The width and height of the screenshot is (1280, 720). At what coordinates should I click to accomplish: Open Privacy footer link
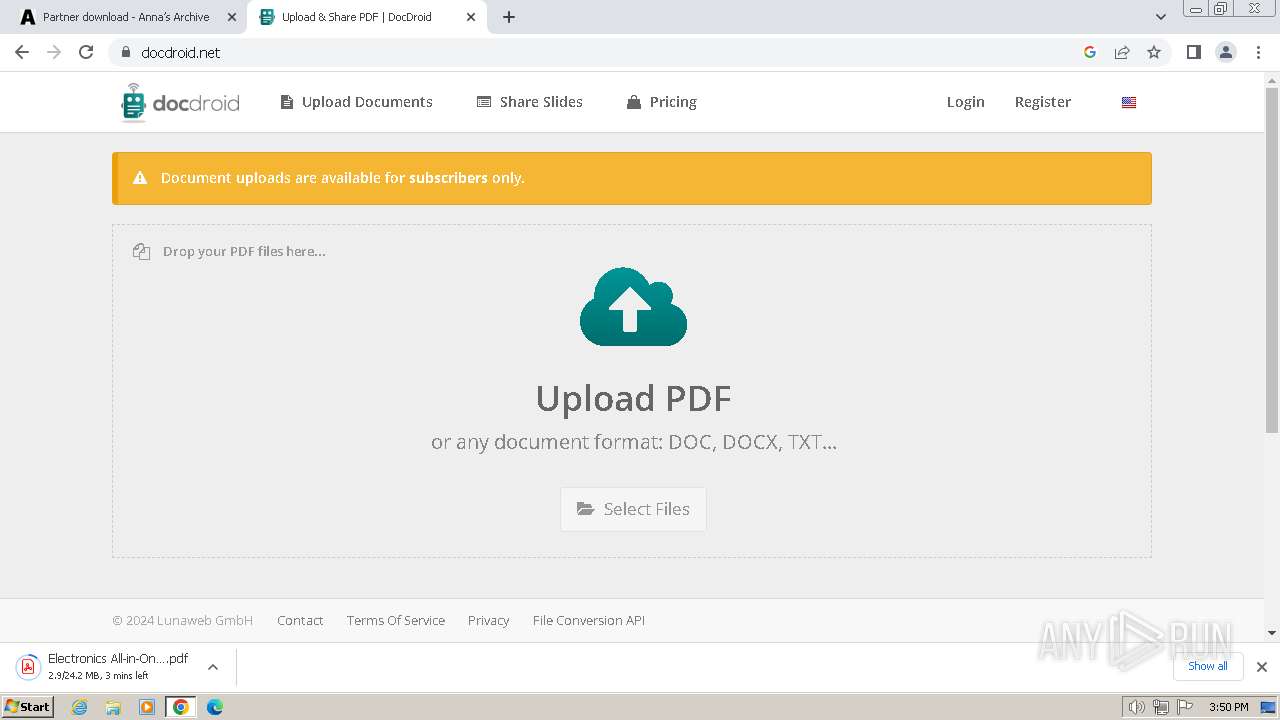(x=488, y=620)
